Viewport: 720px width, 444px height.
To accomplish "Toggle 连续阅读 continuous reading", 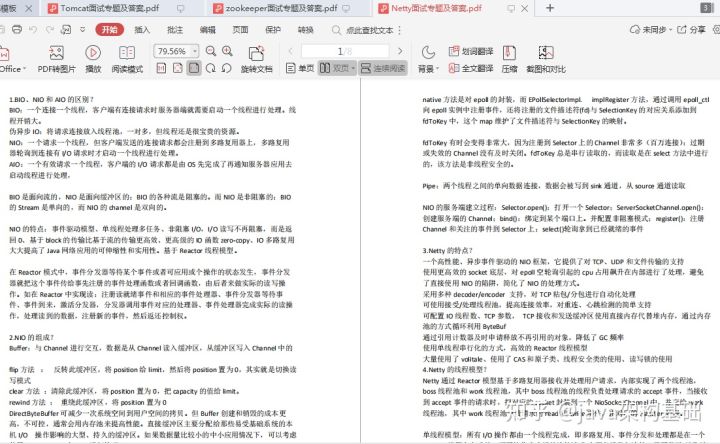I will [x=383, y=68].
